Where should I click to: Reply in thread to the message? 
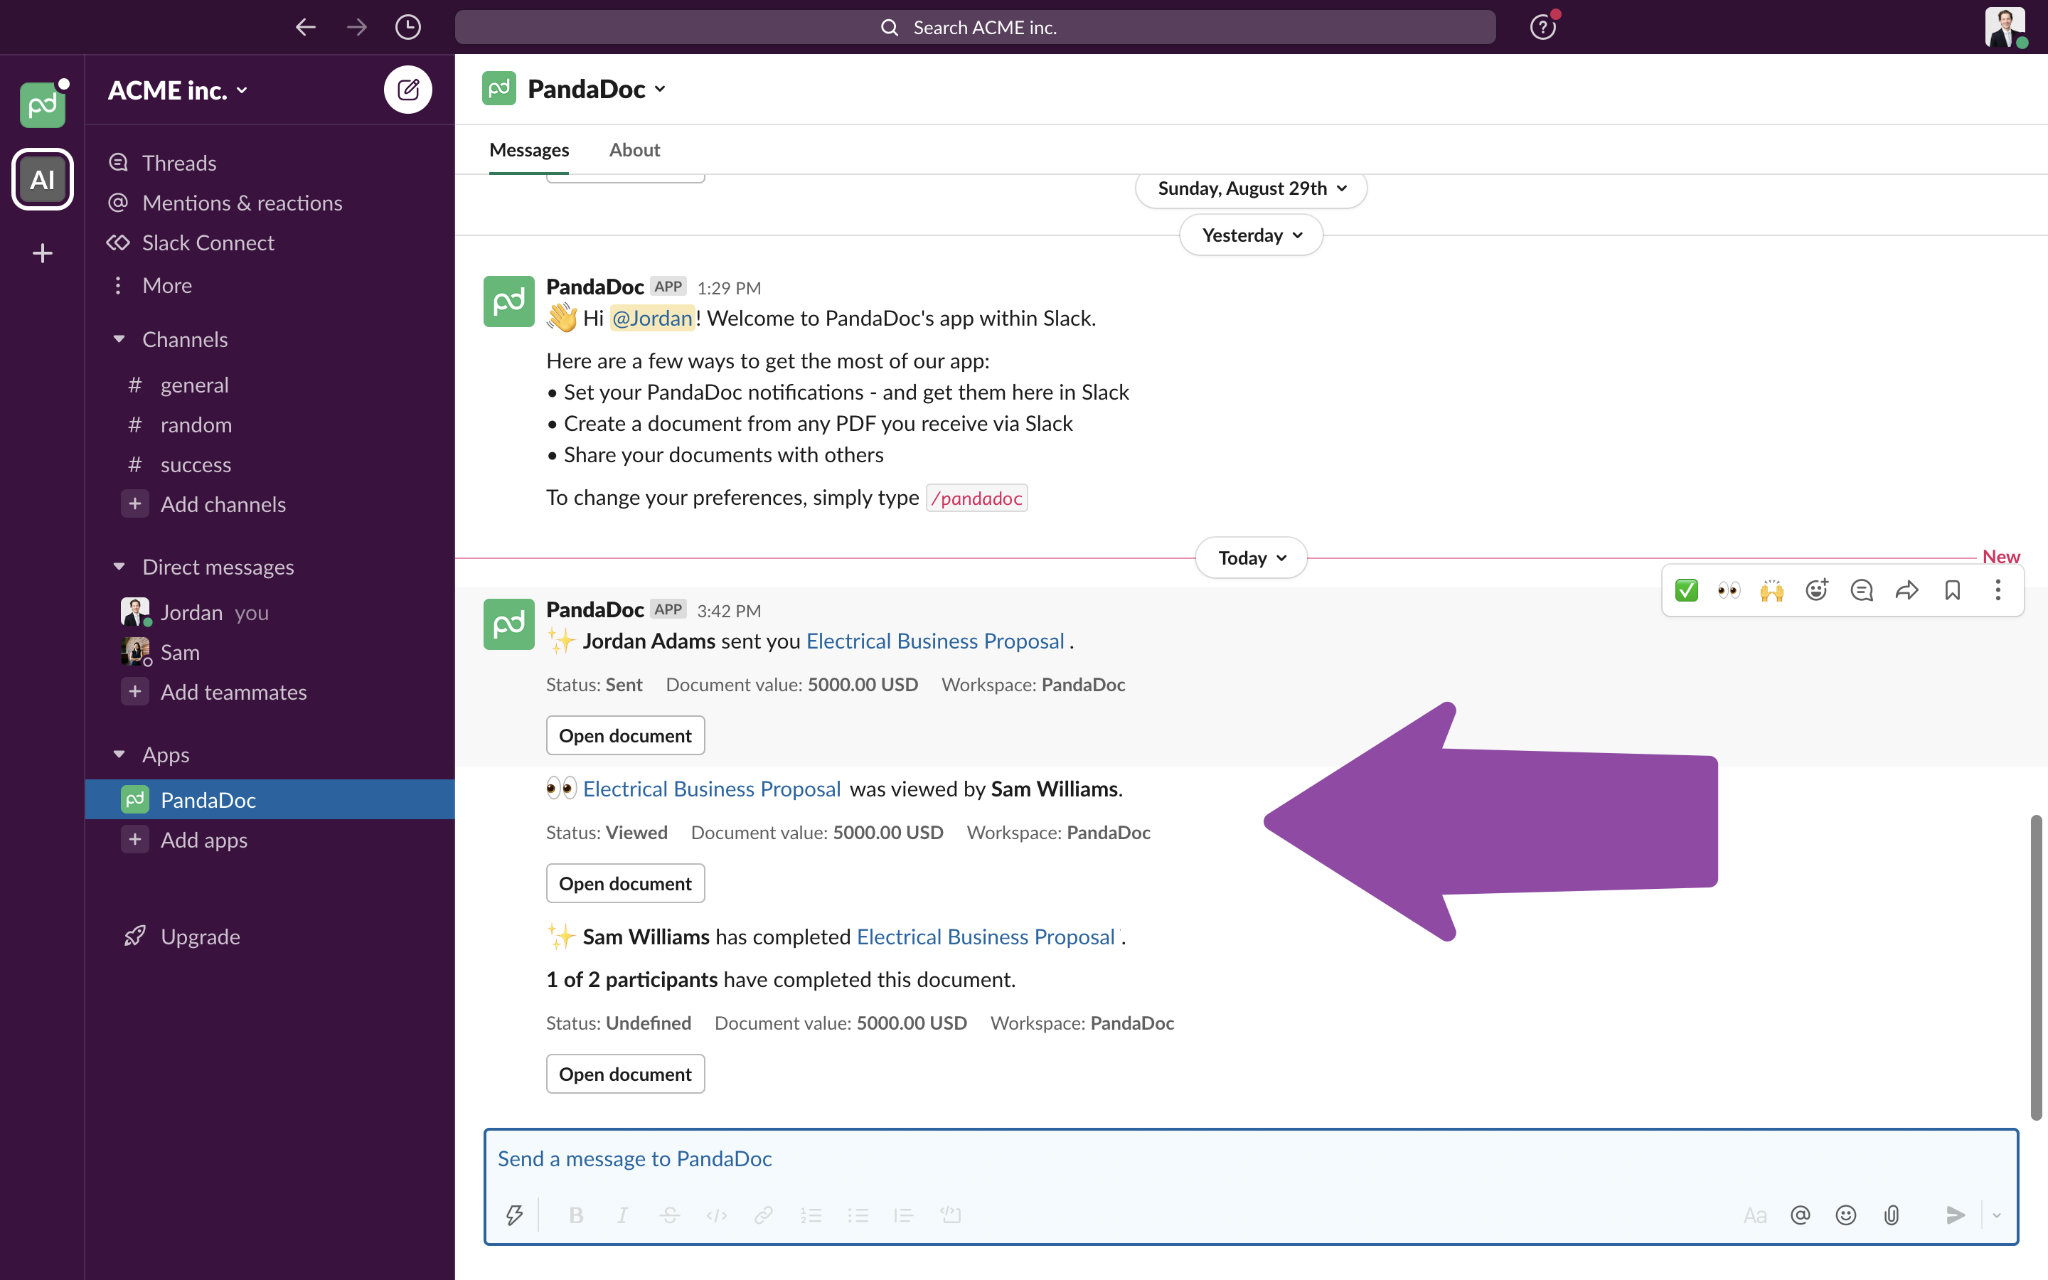pos(1861,590)
